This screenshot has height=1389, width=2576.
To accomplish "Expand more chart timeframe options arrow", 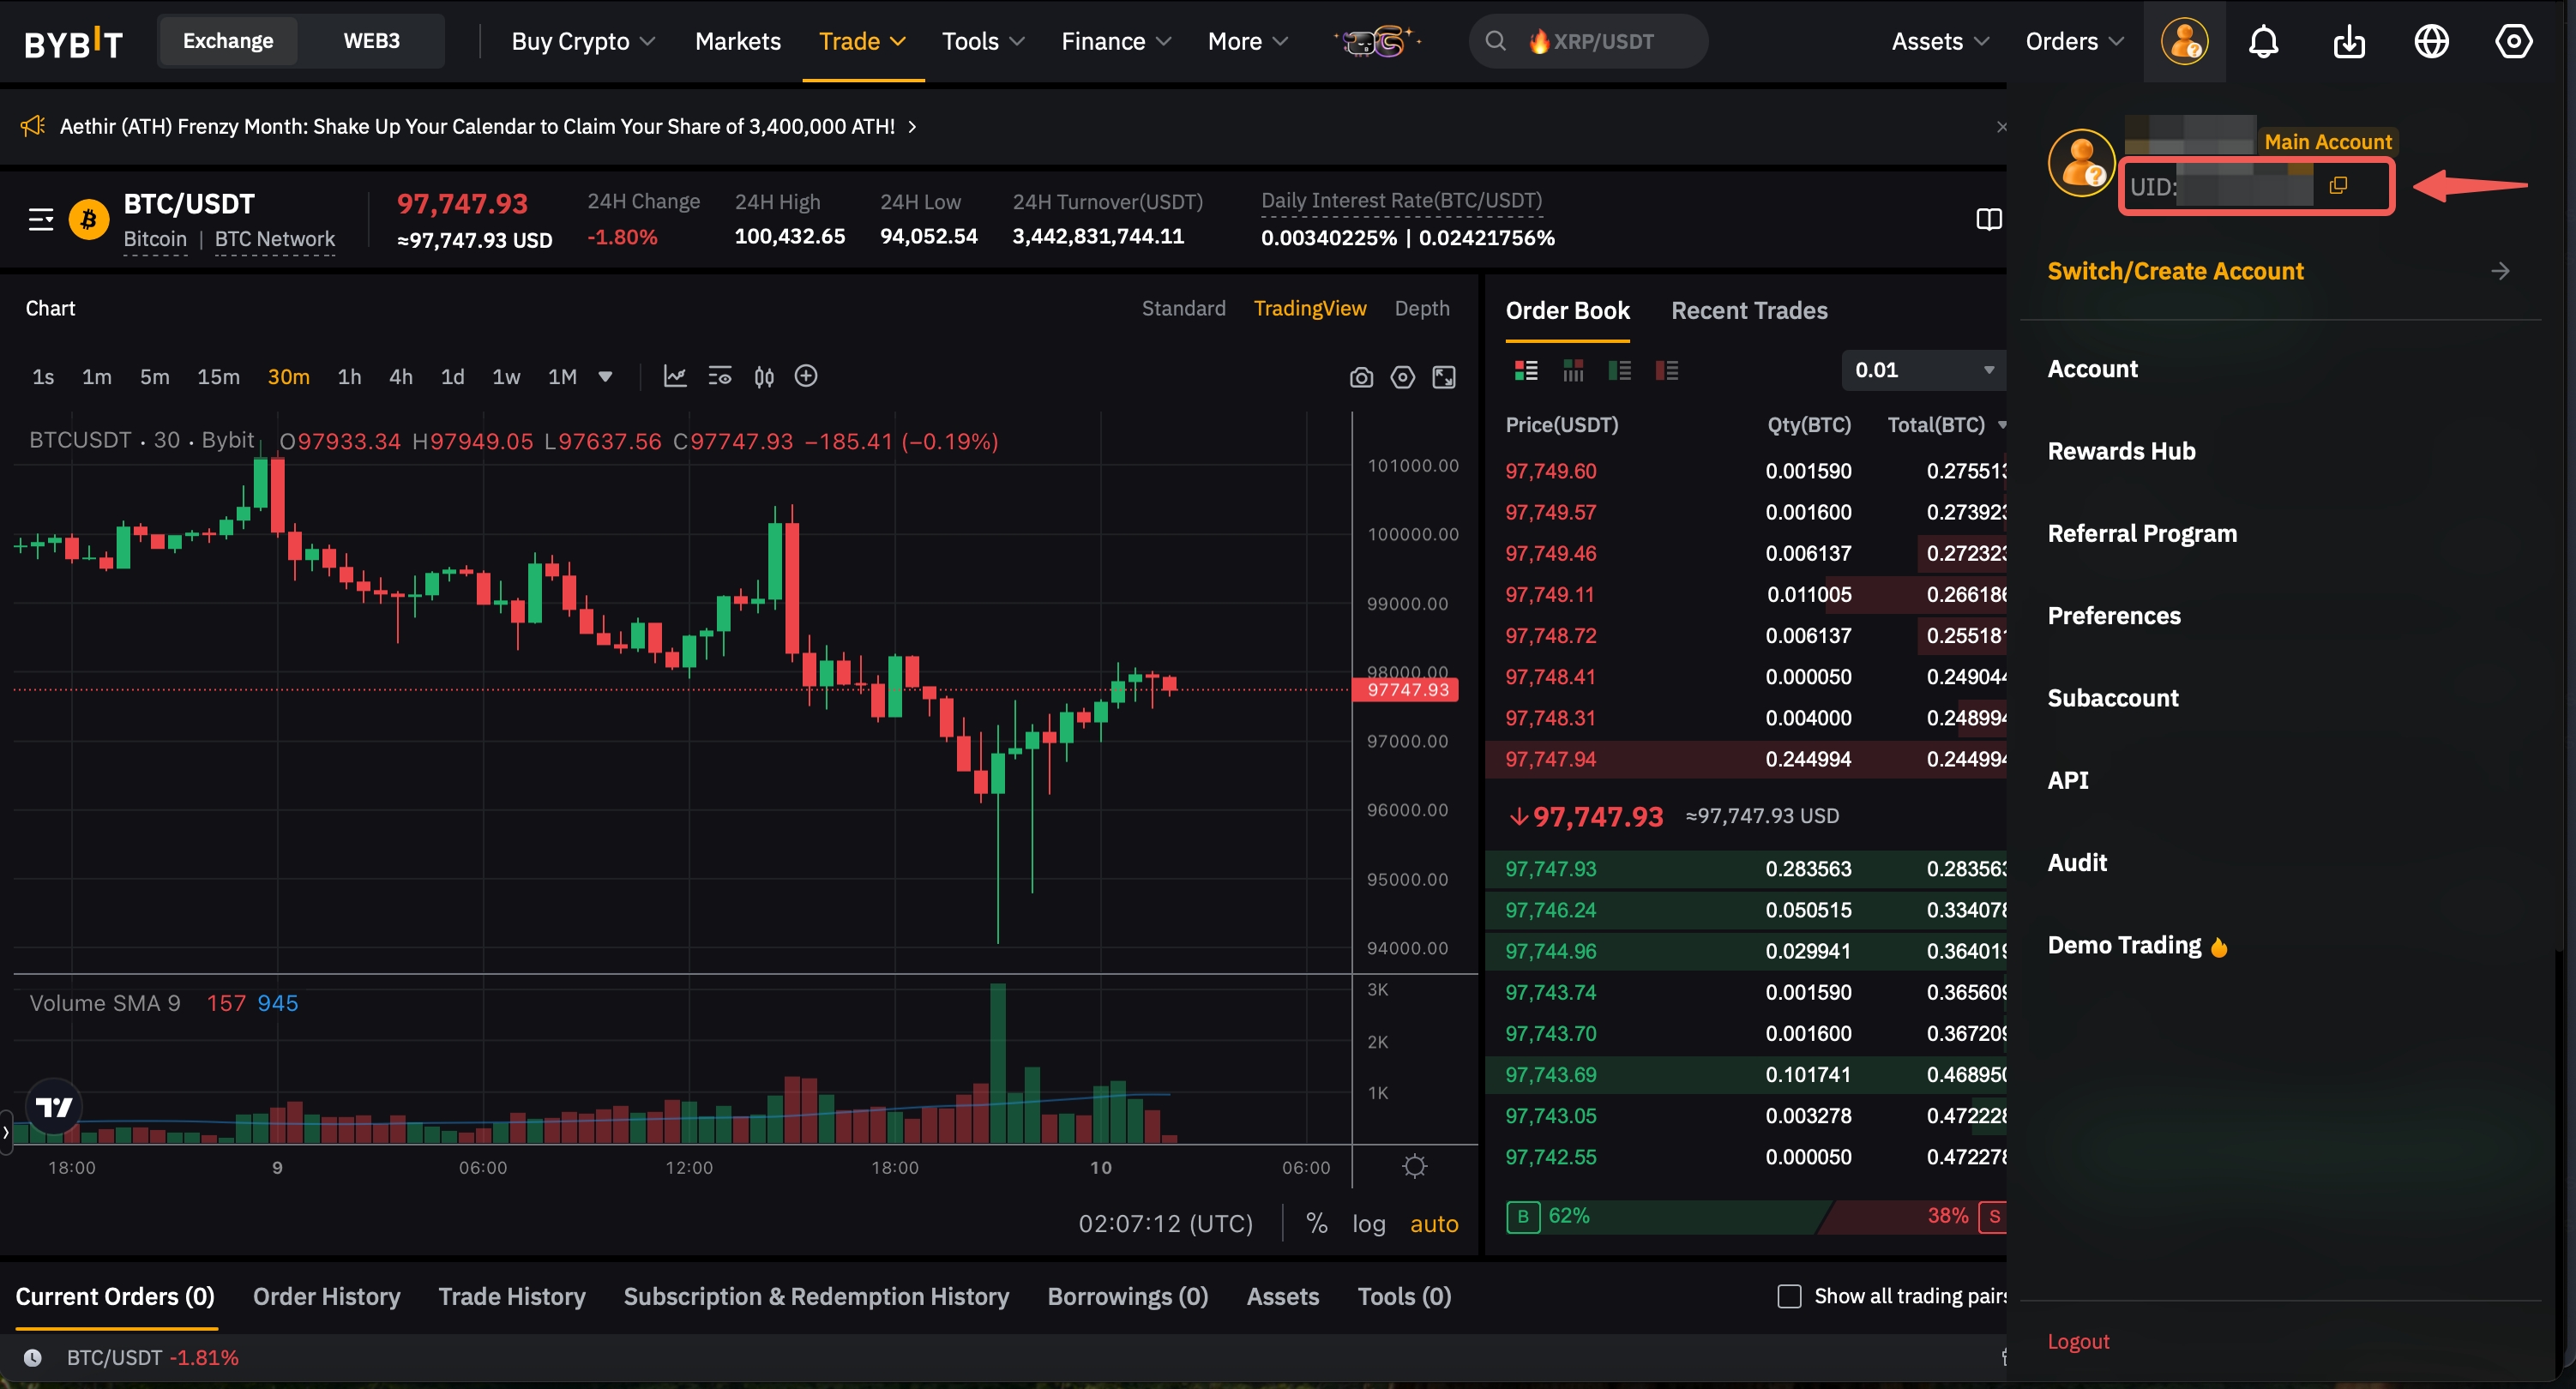I will tap(605, 377).
